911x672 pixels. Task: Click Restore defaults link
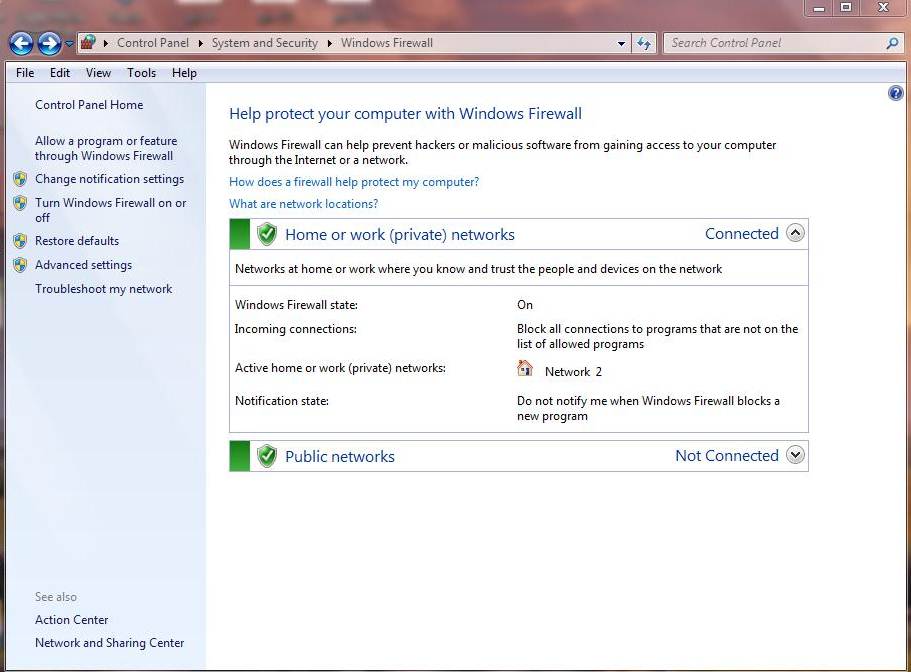pyautogui.click(x=77, y=240)
